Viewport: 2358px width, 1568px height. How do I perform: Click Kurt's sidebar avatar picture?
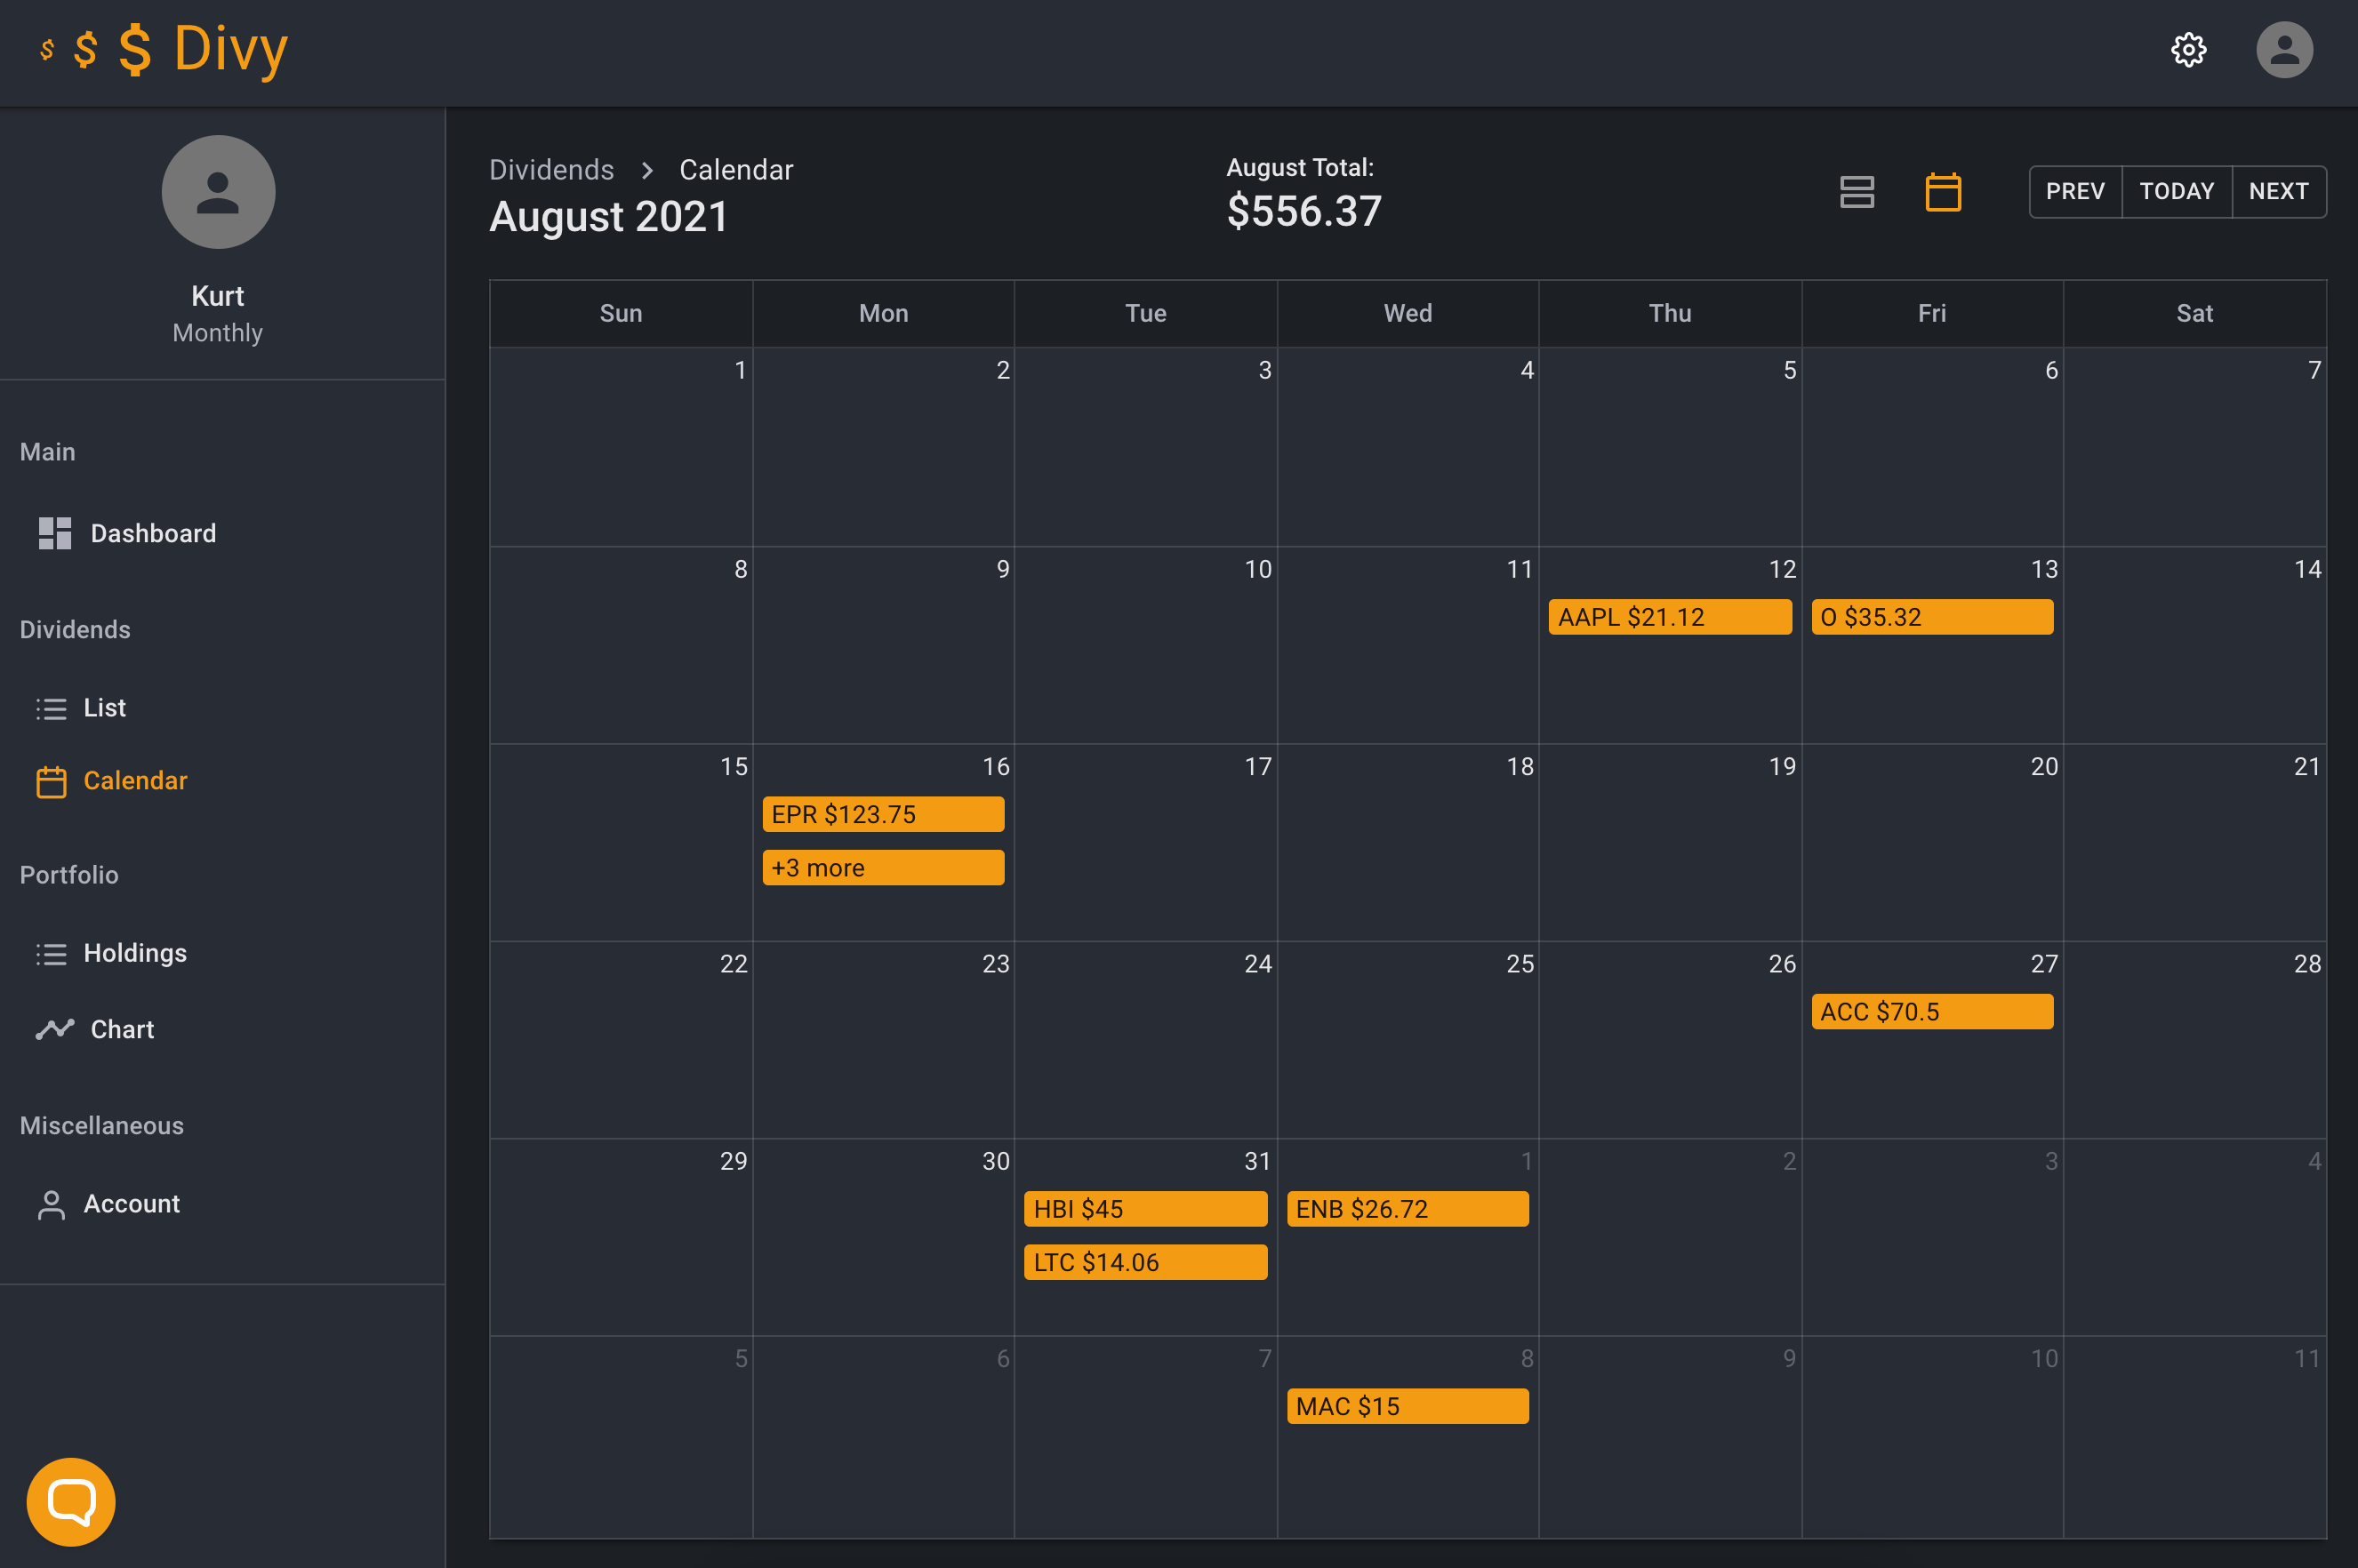(x=218, y=192)
